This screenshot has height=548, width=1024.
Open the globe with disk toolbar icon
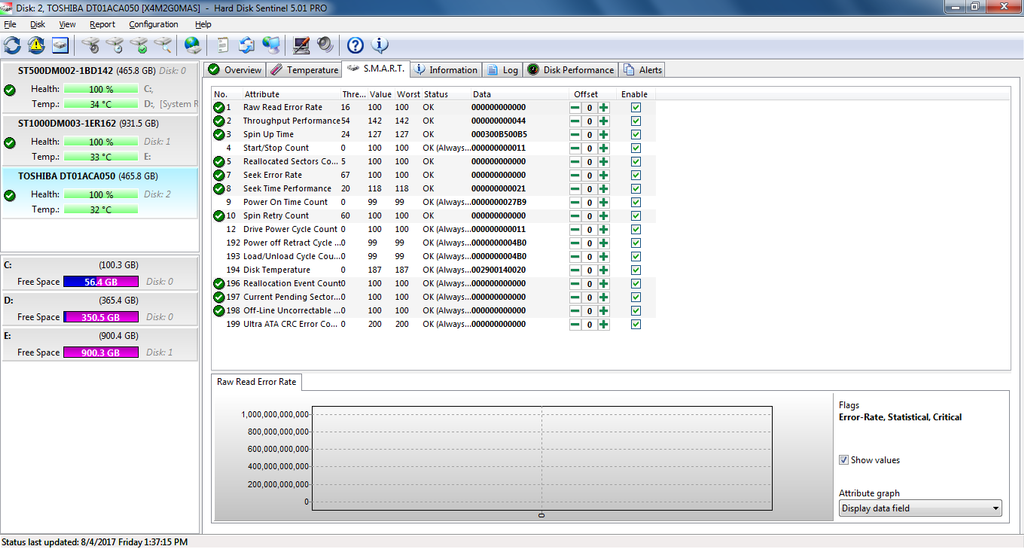(x=192, y=45)
